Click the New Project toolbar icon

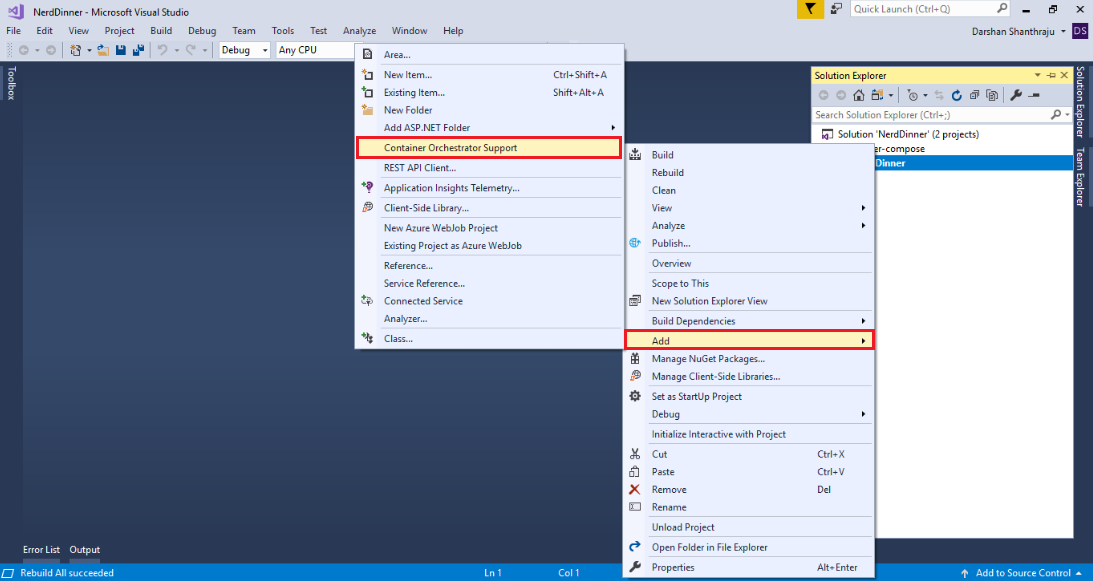coord(76,50)
